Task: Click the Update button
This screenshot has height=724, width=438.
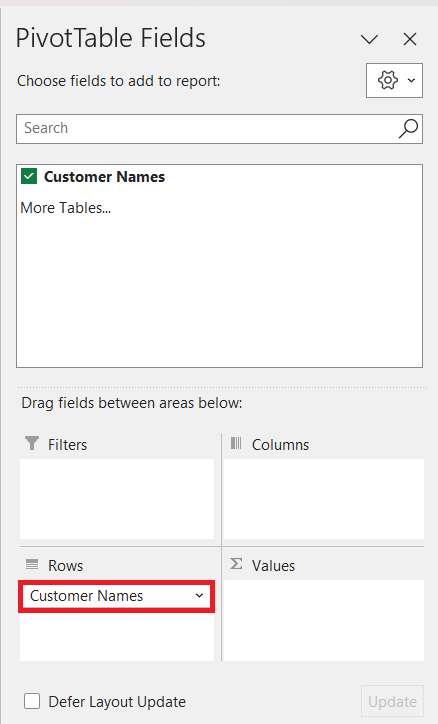Action: 392,701
